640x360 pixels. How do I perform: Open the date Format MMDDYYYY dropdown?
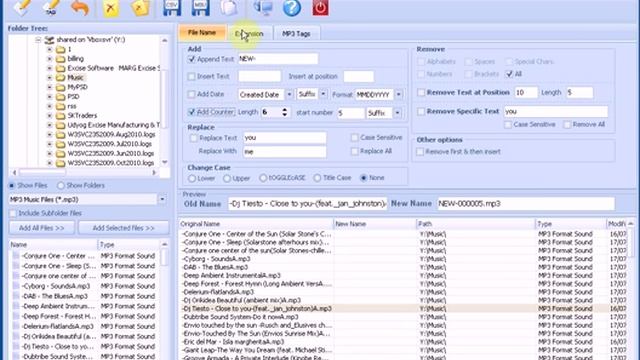(399, 95)
